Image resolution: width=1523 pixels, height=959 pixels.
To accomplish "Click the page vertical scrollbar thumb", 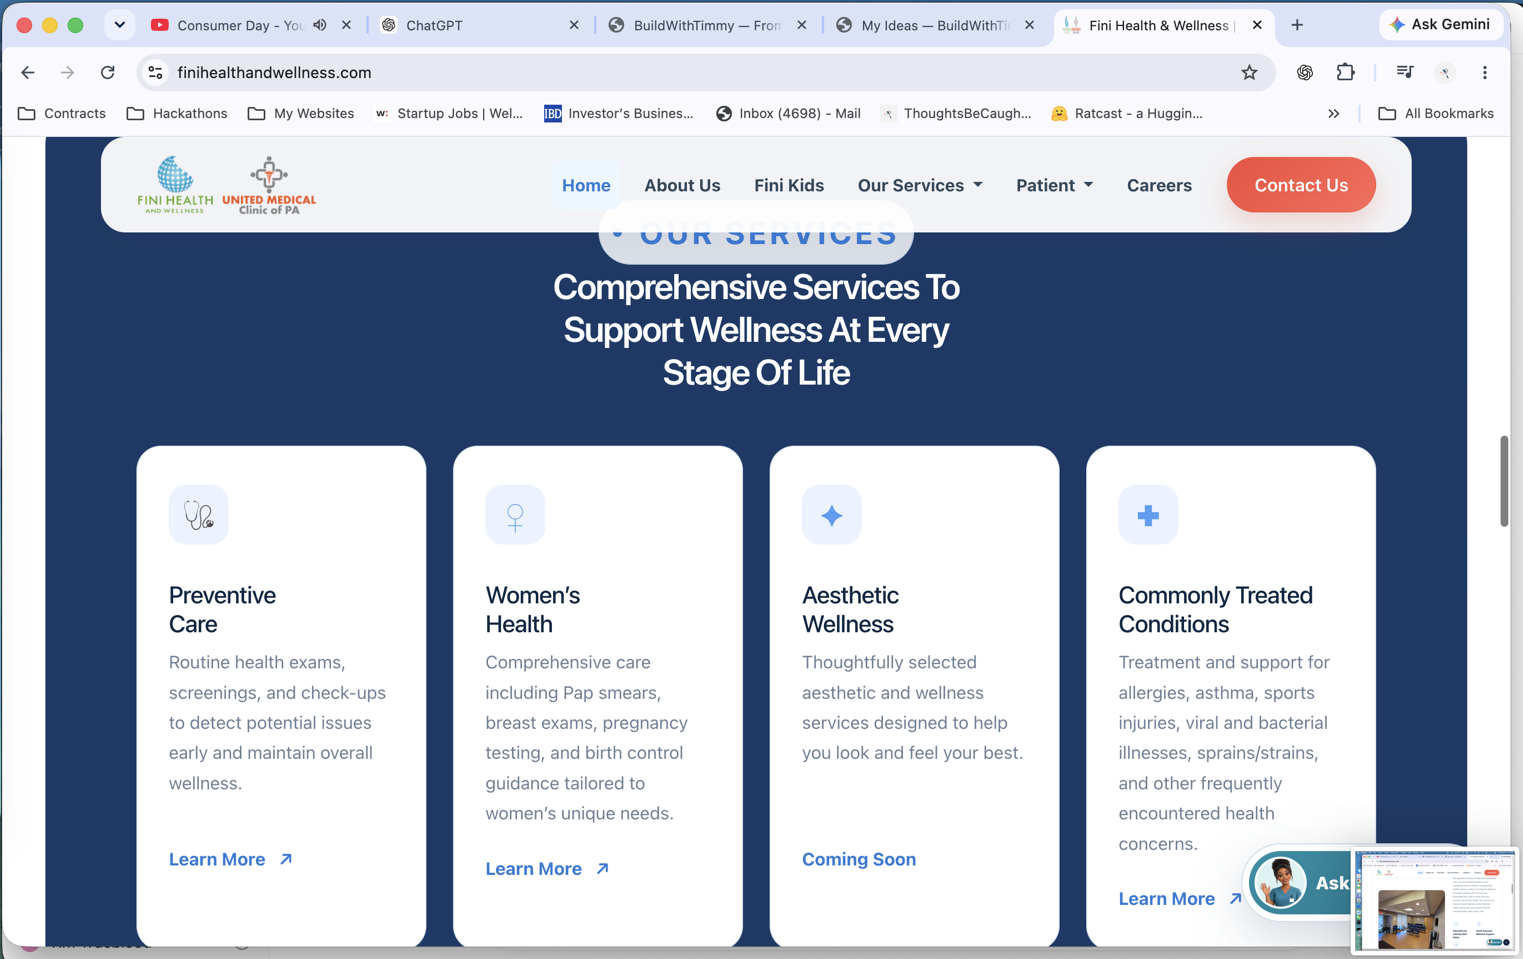I will 1503,481.
